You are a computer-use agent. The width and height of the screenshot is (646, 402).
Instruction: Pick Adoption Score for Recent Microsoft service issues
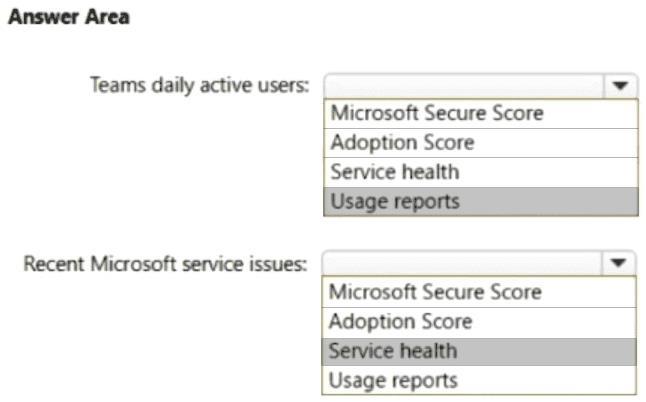coord(479,322)
